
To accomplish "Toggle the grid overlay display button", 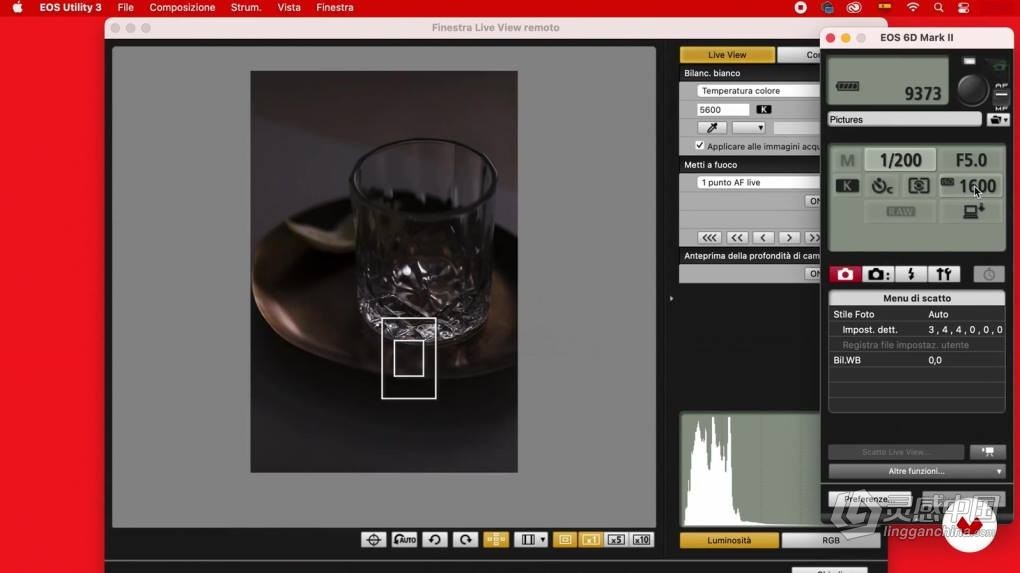I will (x=496, y=539).
